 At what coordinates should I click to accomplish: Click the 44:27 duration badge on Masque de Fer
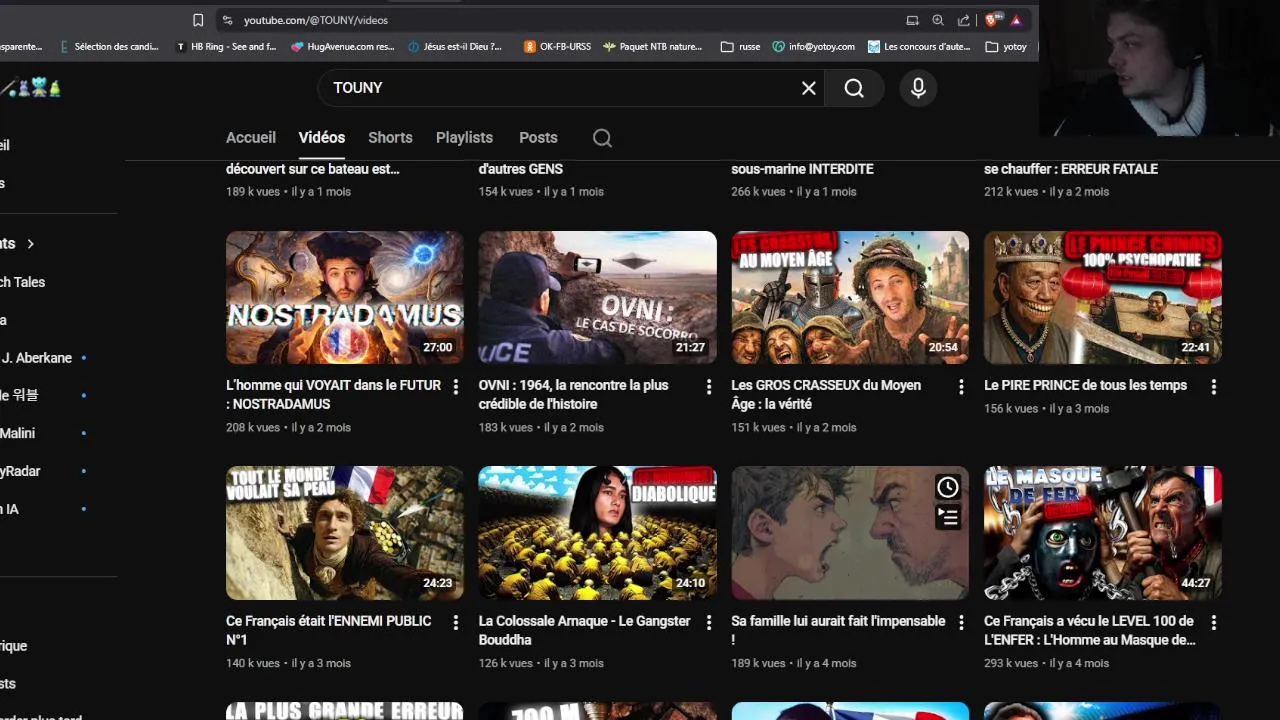pos(1195,583)
